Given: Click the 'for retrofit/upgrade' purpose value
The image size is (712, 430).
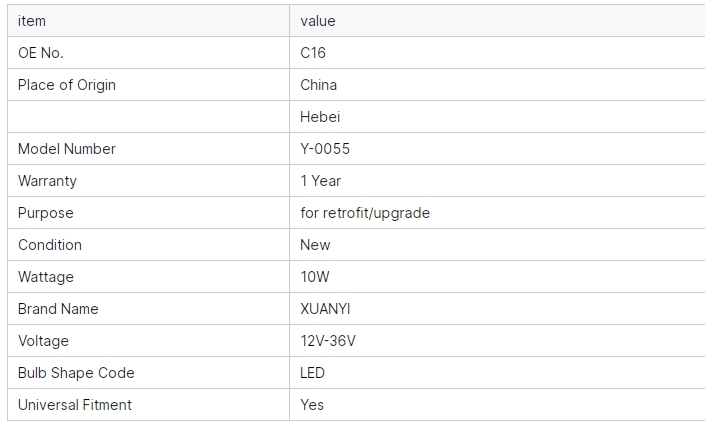Looking at the screenshot, I should [365, 213].
